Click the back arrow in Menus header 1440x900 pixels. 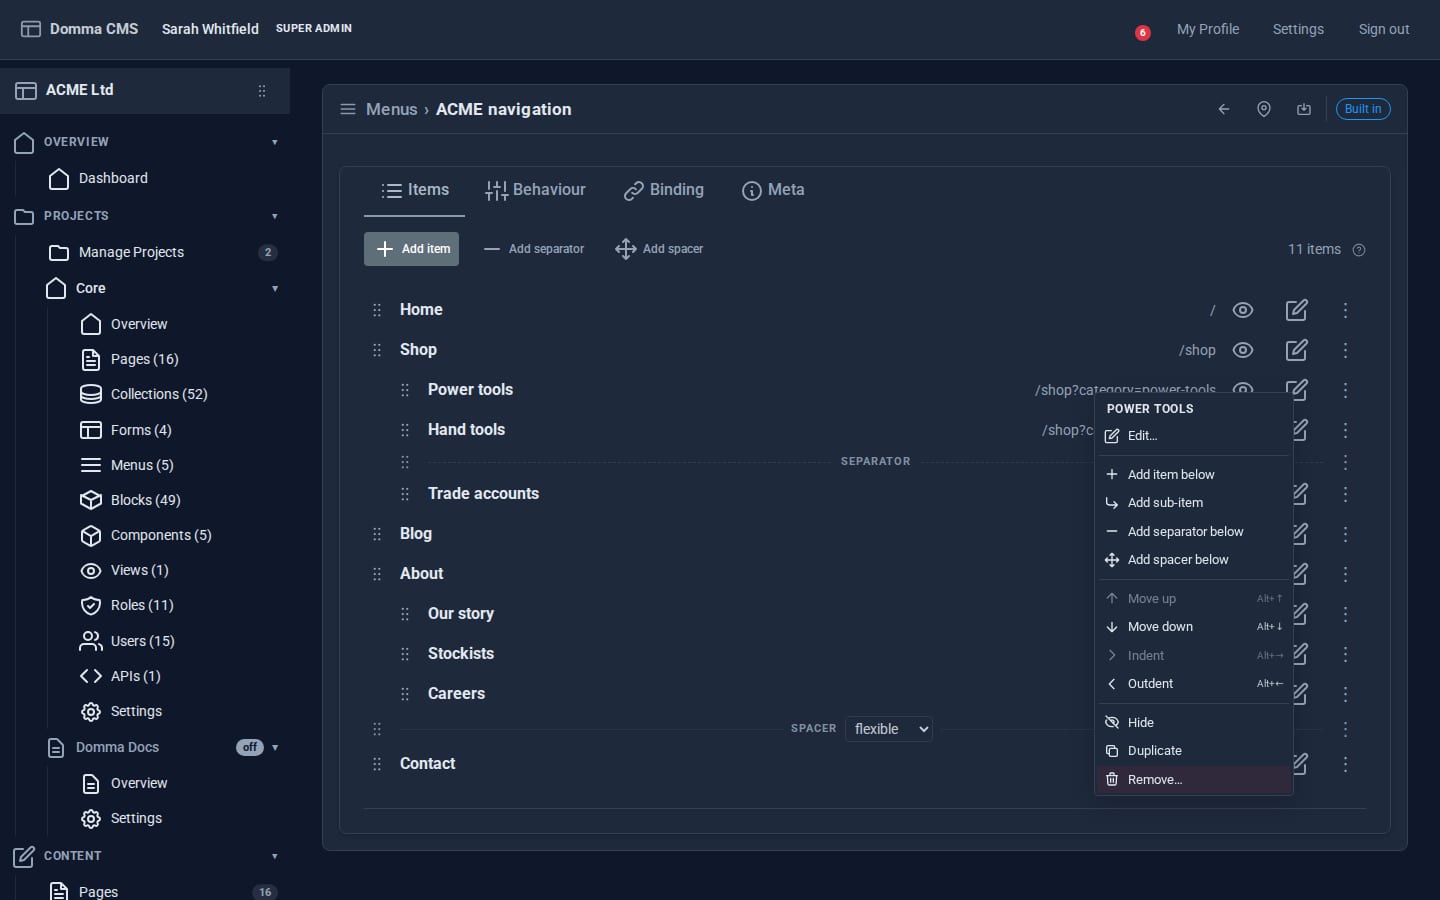pyautogui.click(x=1223, y=109)
